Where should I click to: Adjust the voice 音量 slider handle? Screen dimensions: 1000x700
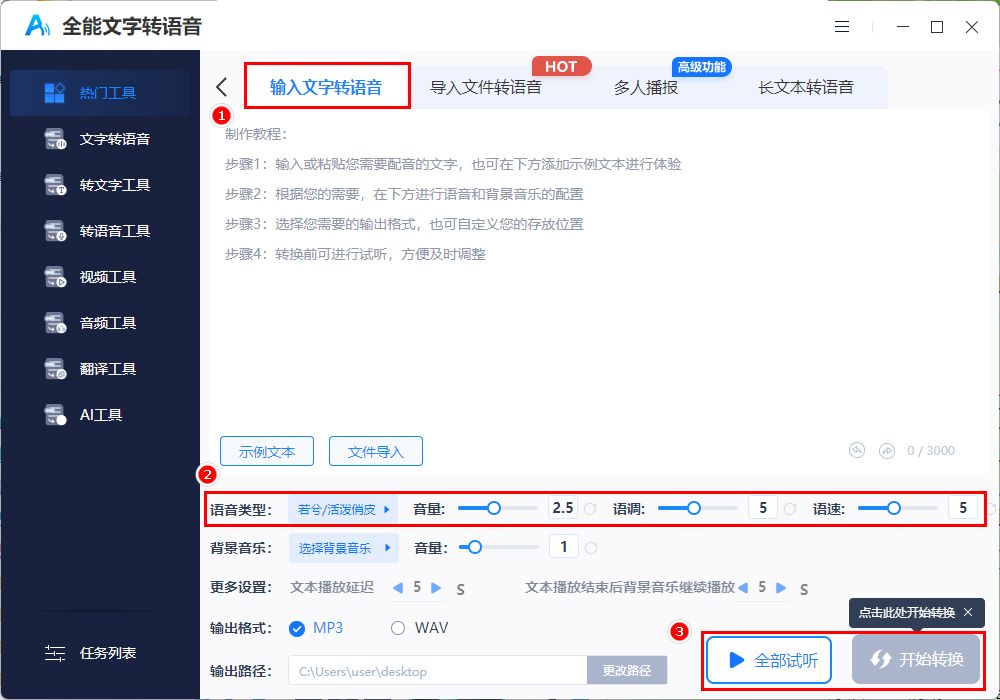(494, 508)
